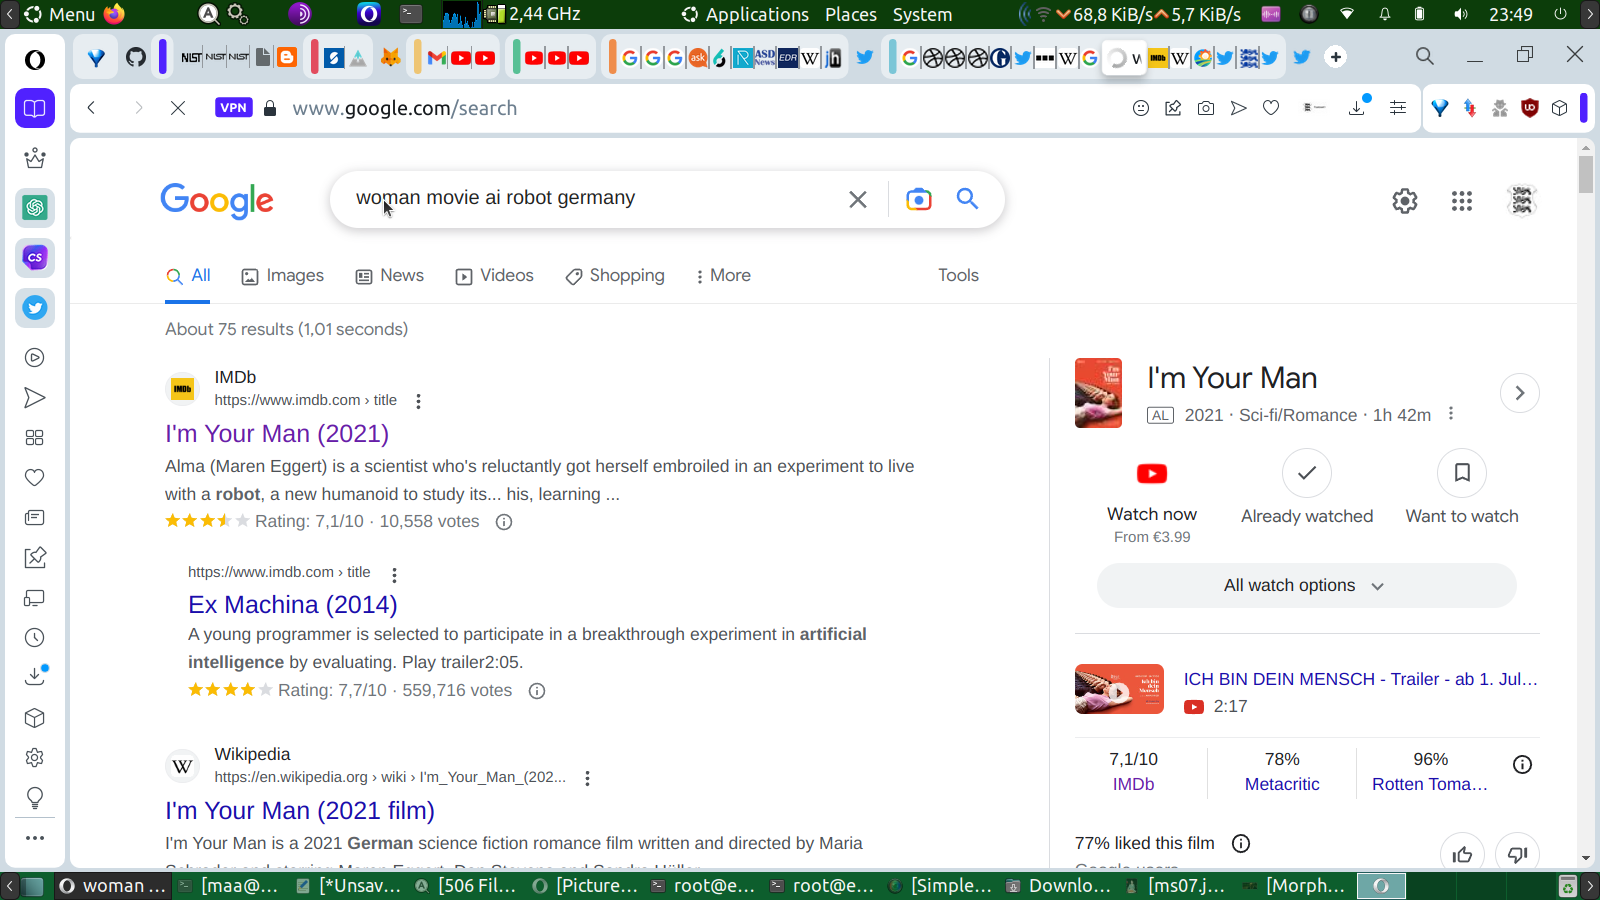Open Google apps grid
Screen dimensions: 1600x900
click(1462, 201)
